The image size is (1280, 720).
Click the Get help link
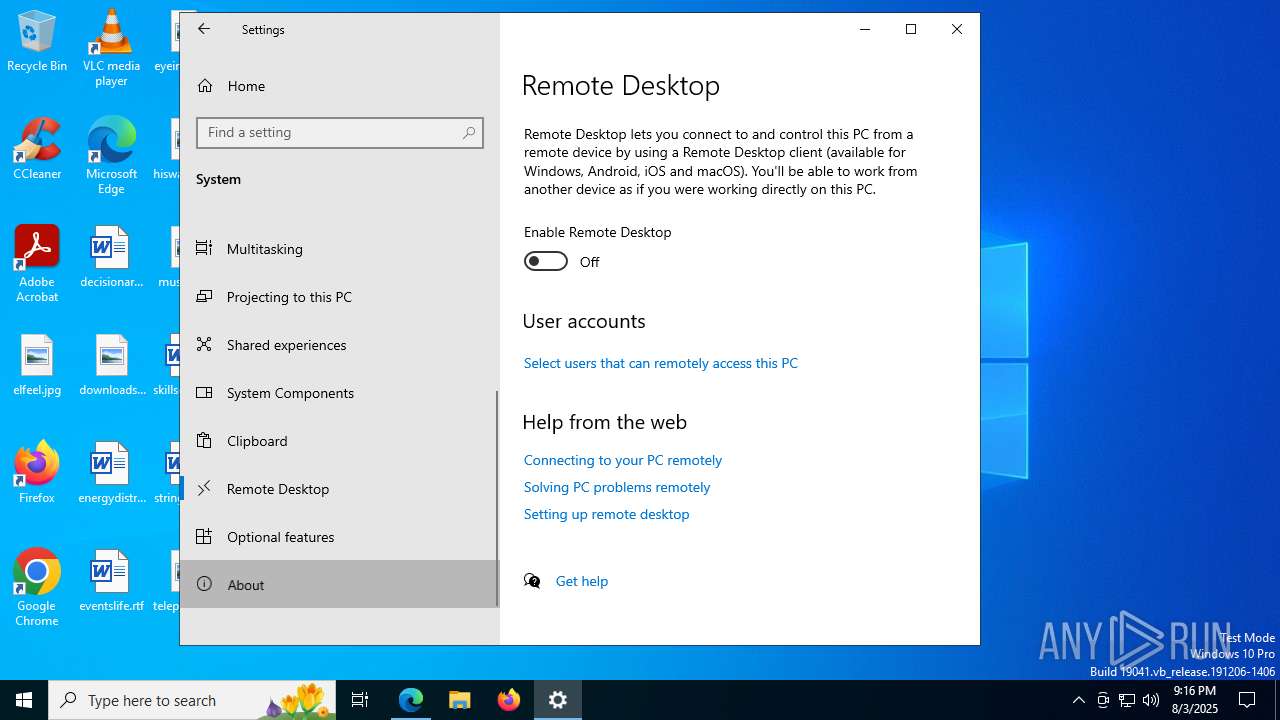[582, 581]
